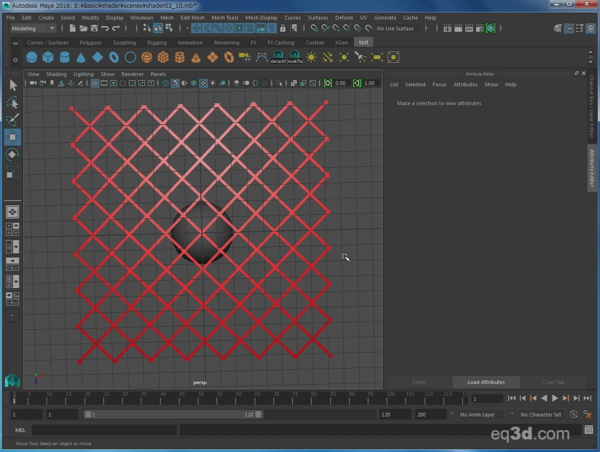
Task: Click the polygon torus shelf icon
Action: tap(114, 58)
